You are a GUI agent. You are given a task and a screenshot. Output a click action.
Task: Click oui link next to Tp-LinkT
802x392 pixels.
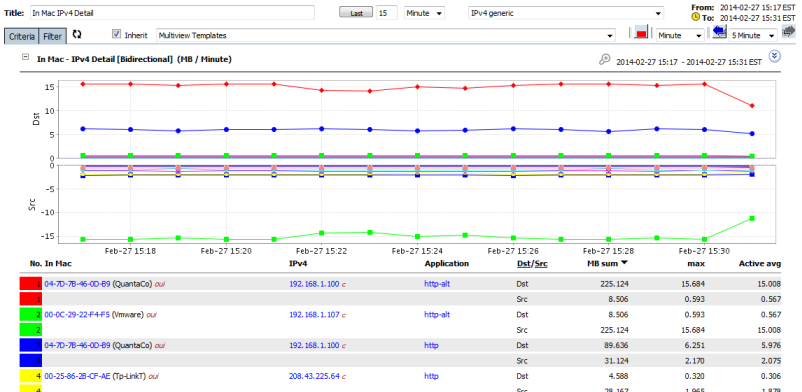click(153, 376)
